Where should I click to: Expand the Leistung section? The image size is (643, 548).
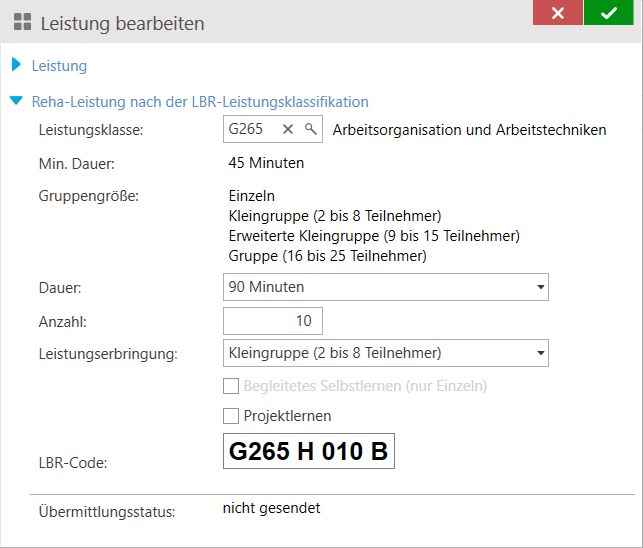tap(16, 64)
